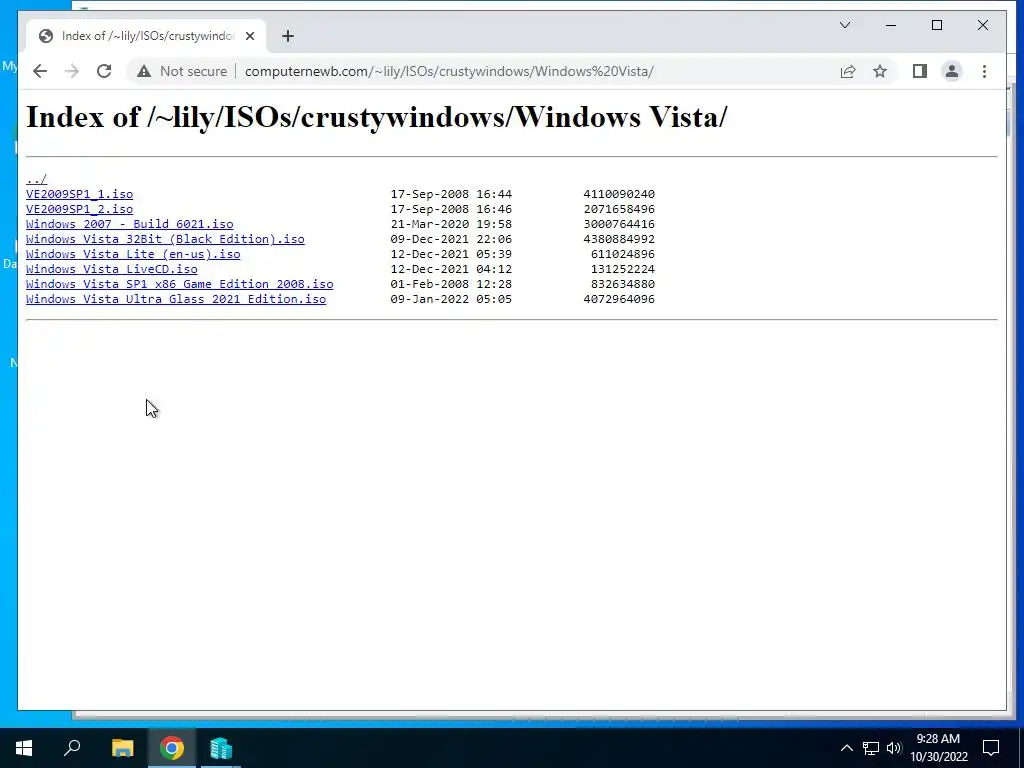Click the address bar URL
1024x768 pixels.
(449, 71)
